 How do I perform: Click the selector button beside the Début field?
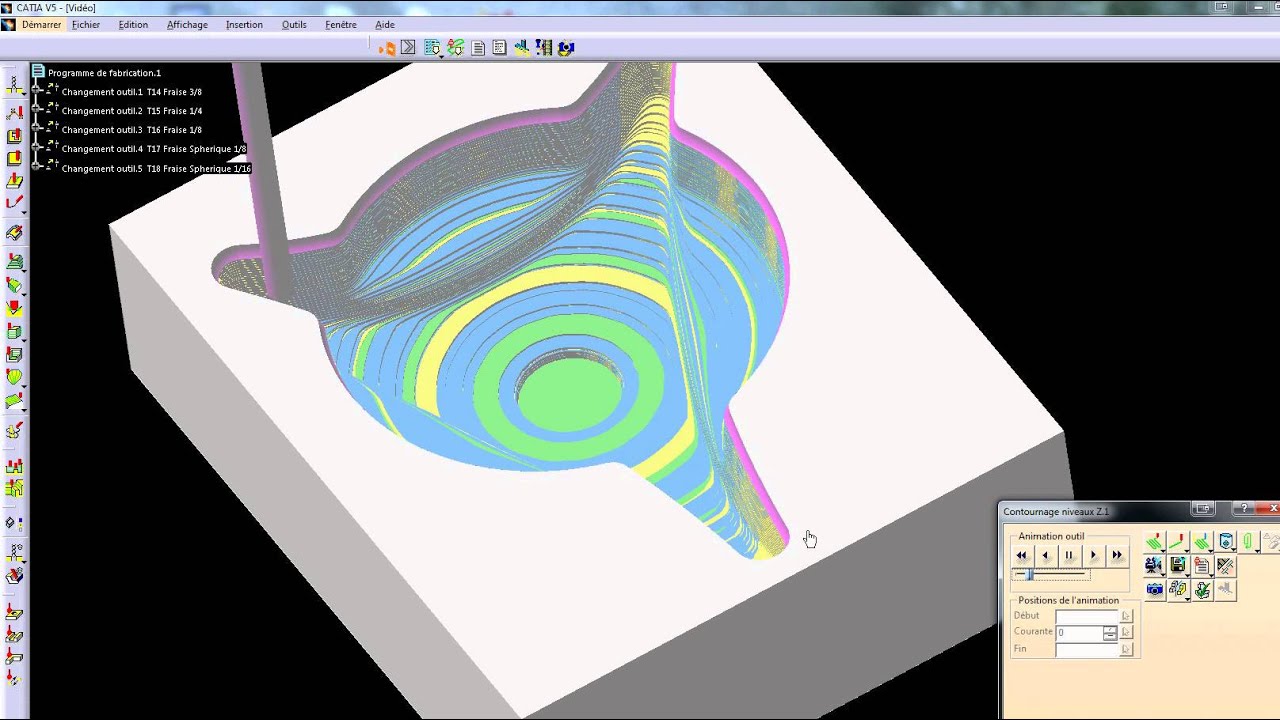[1125, 615]
